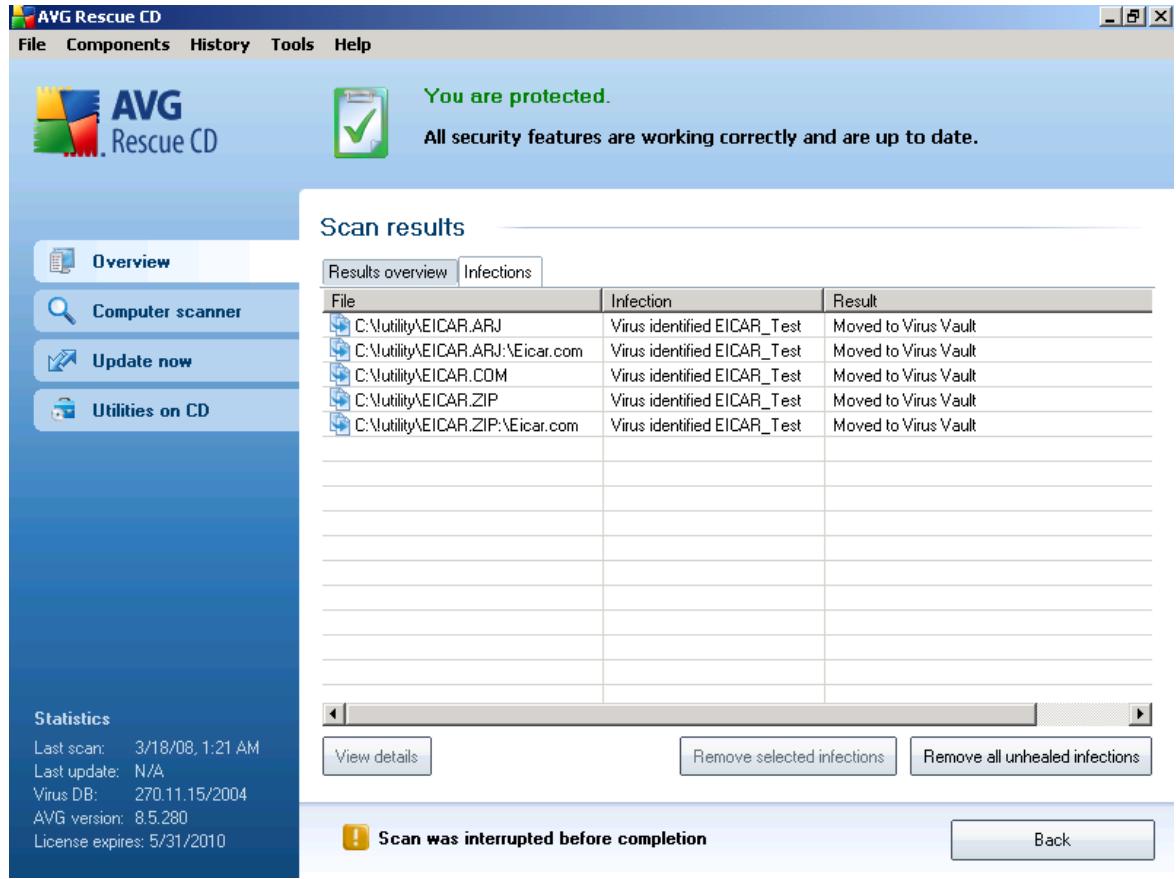
Task: Click the orange warning icon beside scan interrupted
Action: coord(356,837)
